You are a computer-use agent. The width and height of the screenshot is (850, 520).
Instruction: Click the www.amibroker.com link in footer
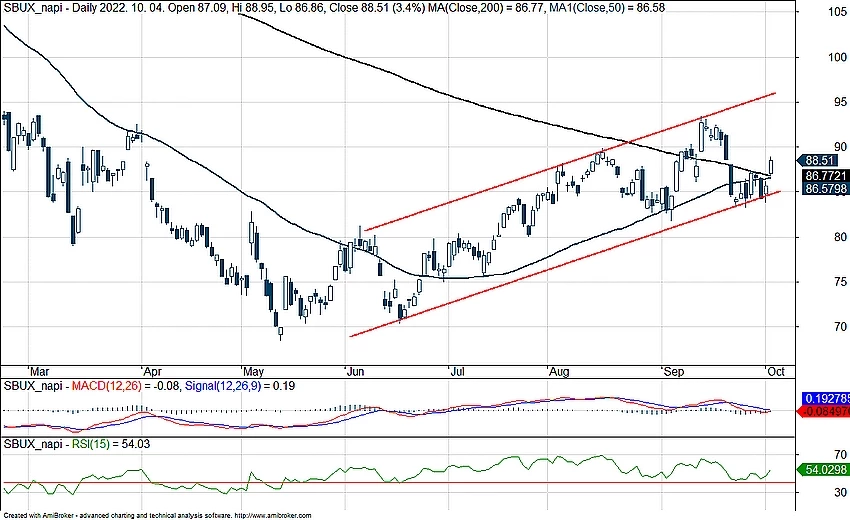274,516
